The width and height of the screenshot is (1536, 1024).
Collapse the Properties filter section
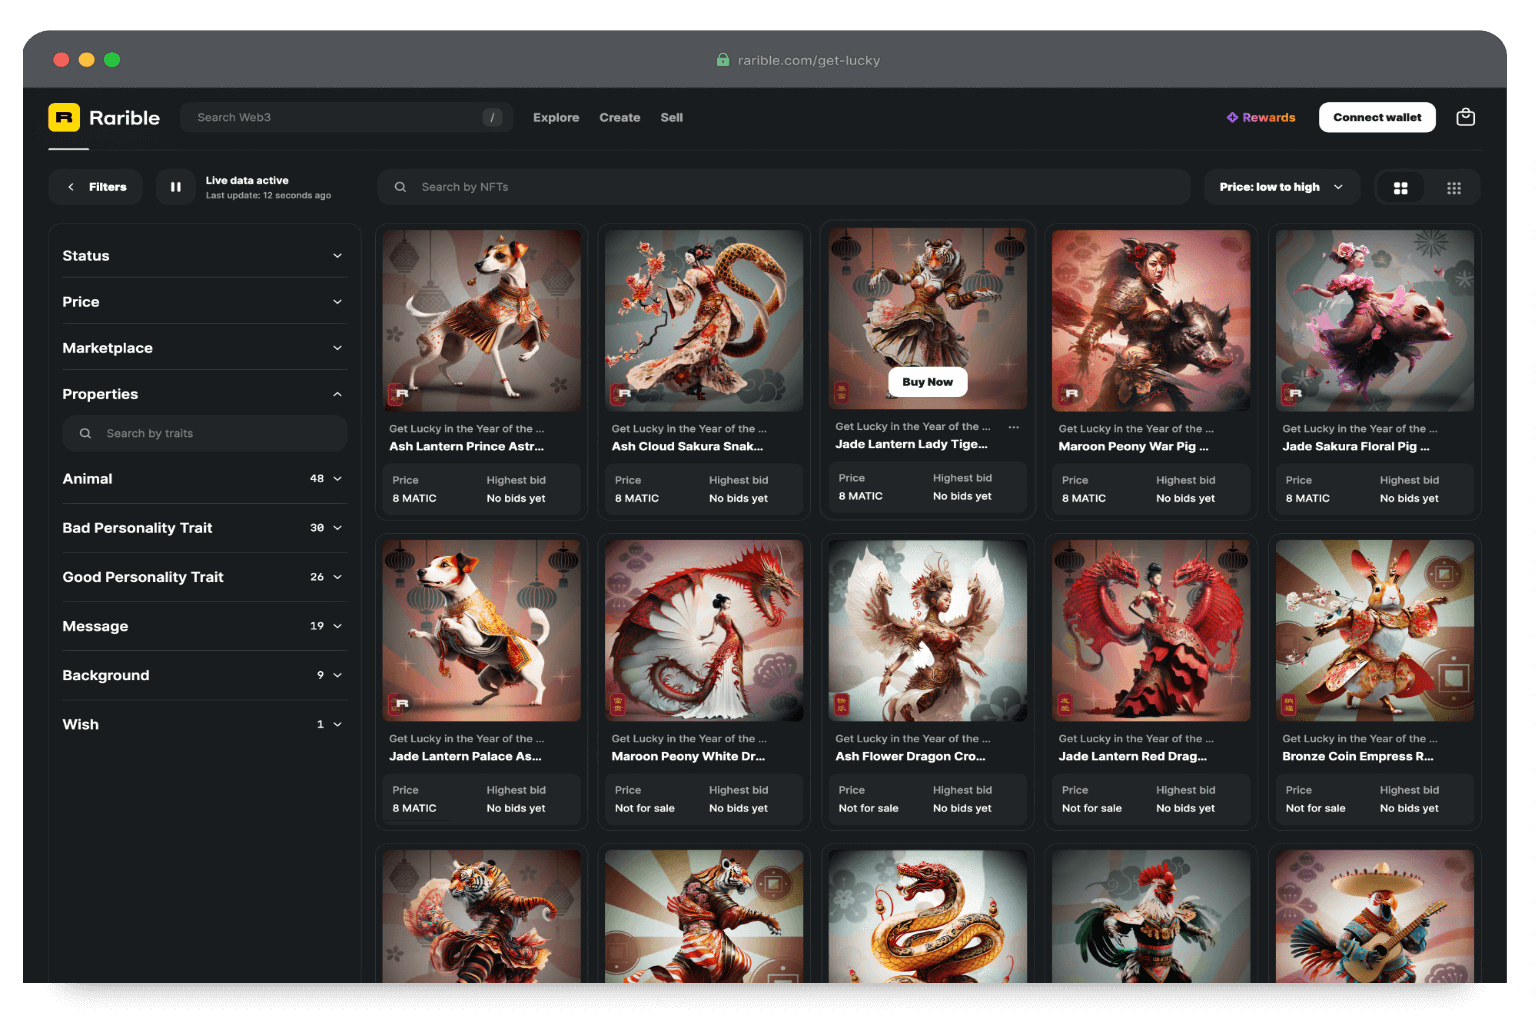point(204,394)
